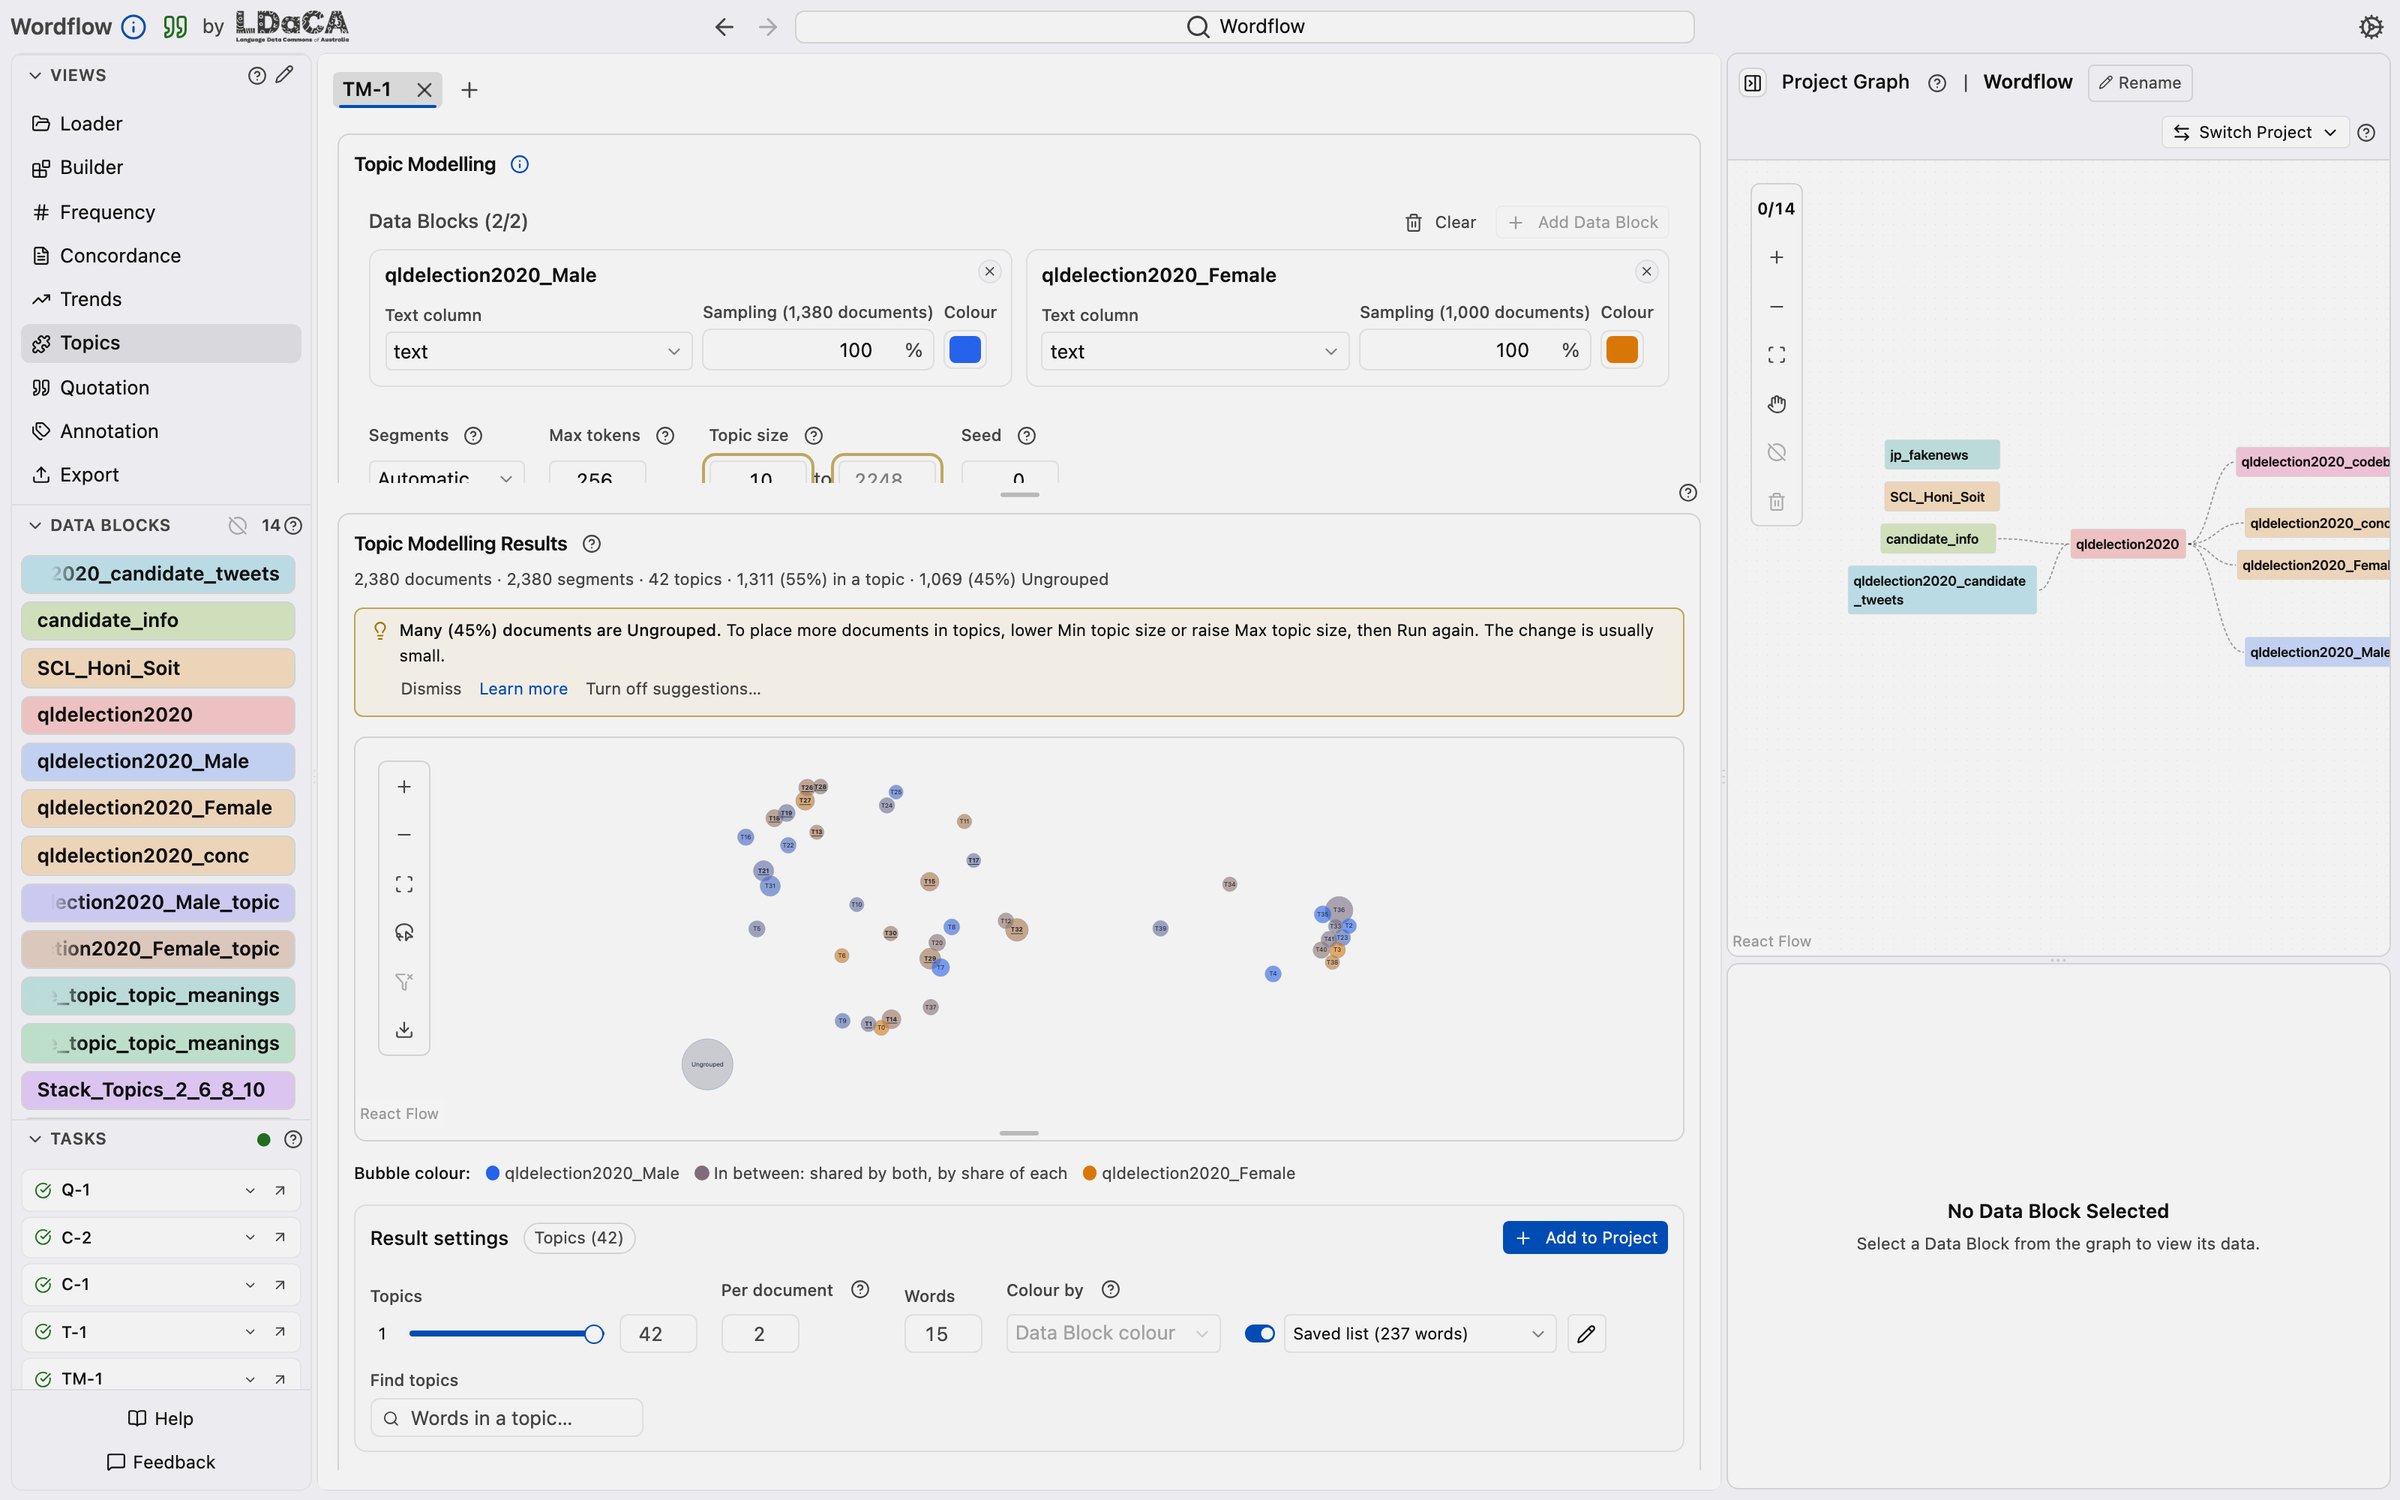This screenshot has width=2400, height=1500.
Task: Click the Clear data blocks button
Action: pos(1440,222)
